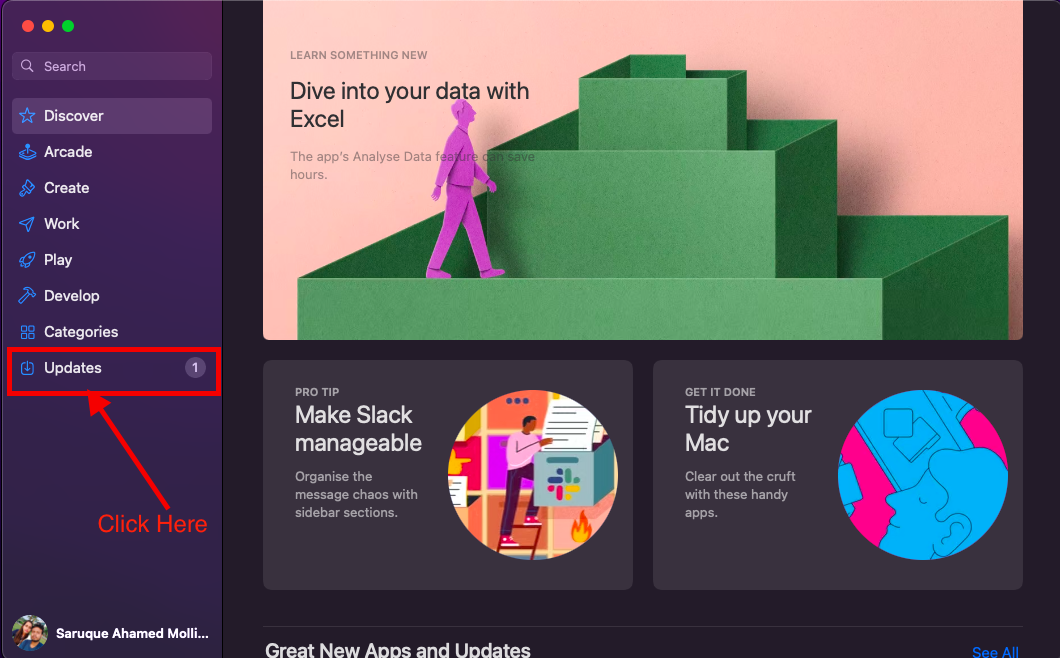
Task: Click the Categories grid icon
Action: (27, 332)
